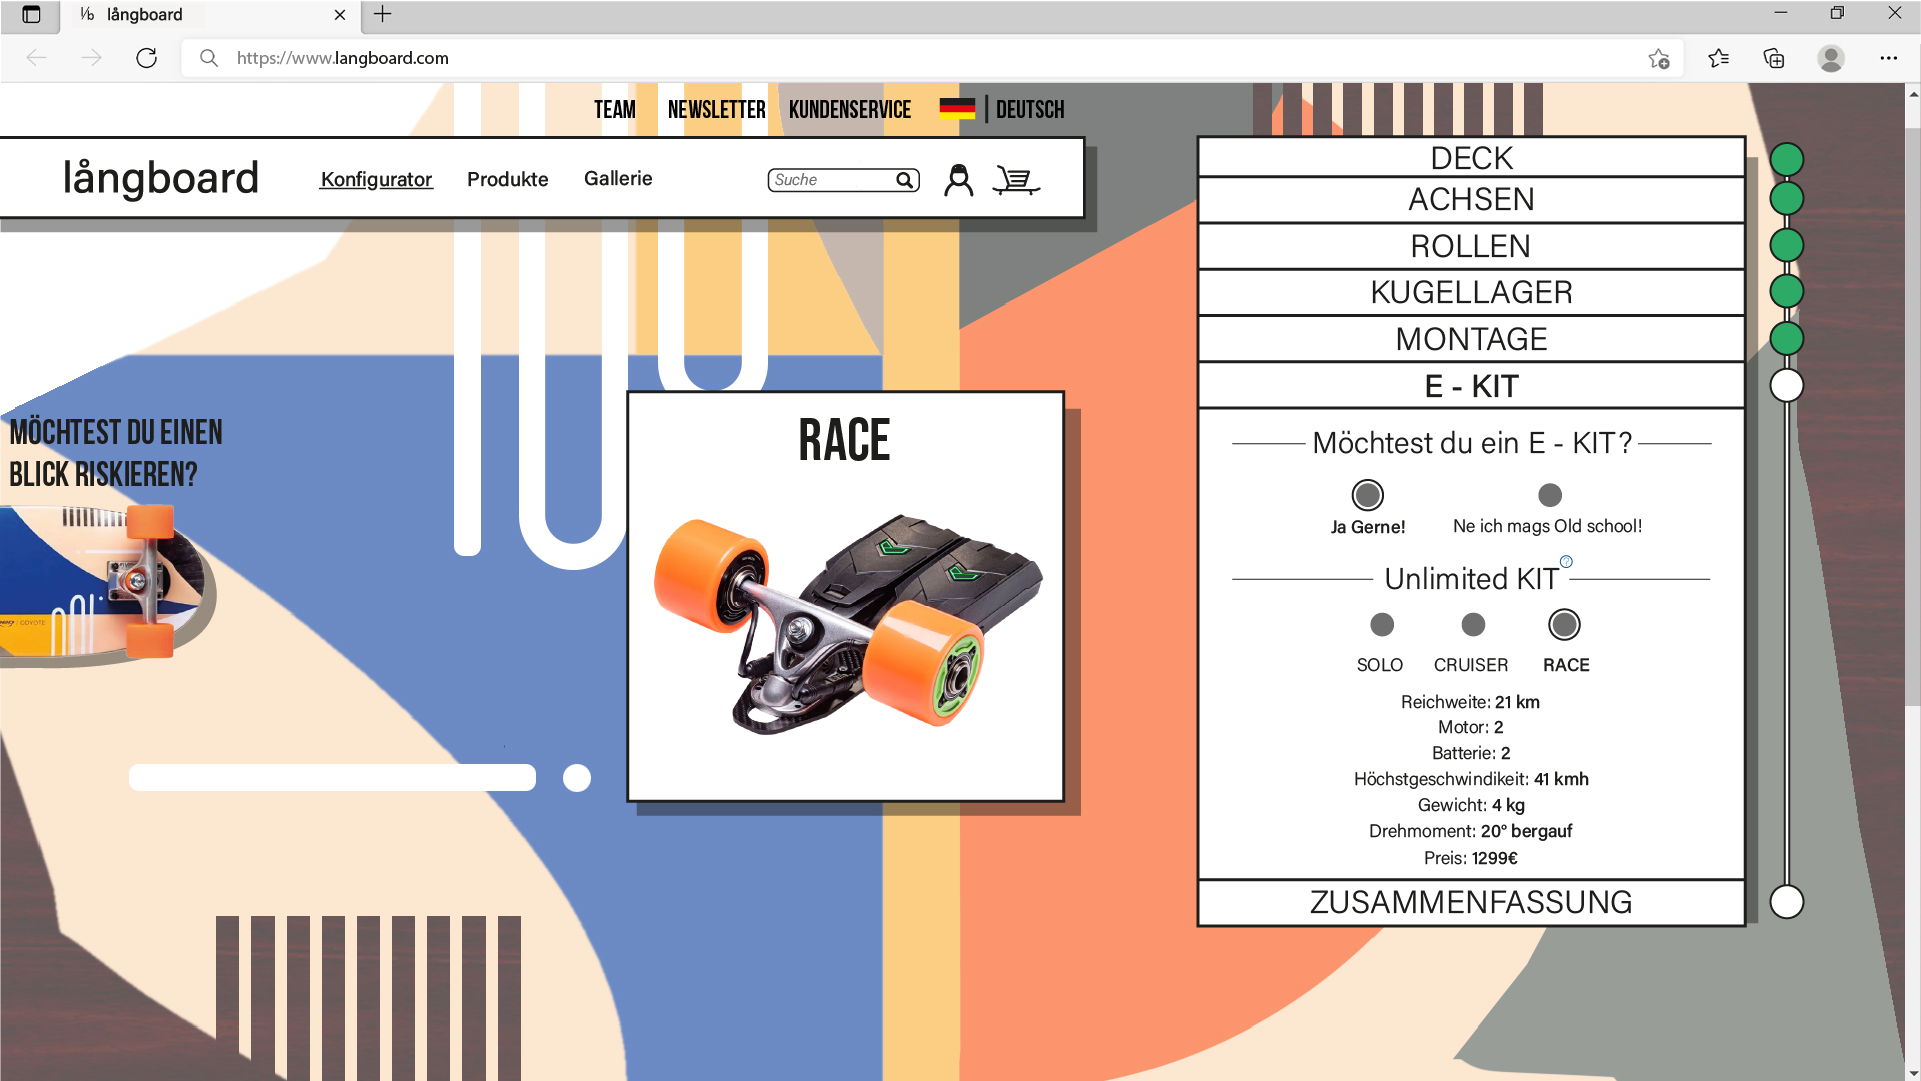Open the Konfigurator menu item
The image size is (1921, 1081).
tap(376, 178)
